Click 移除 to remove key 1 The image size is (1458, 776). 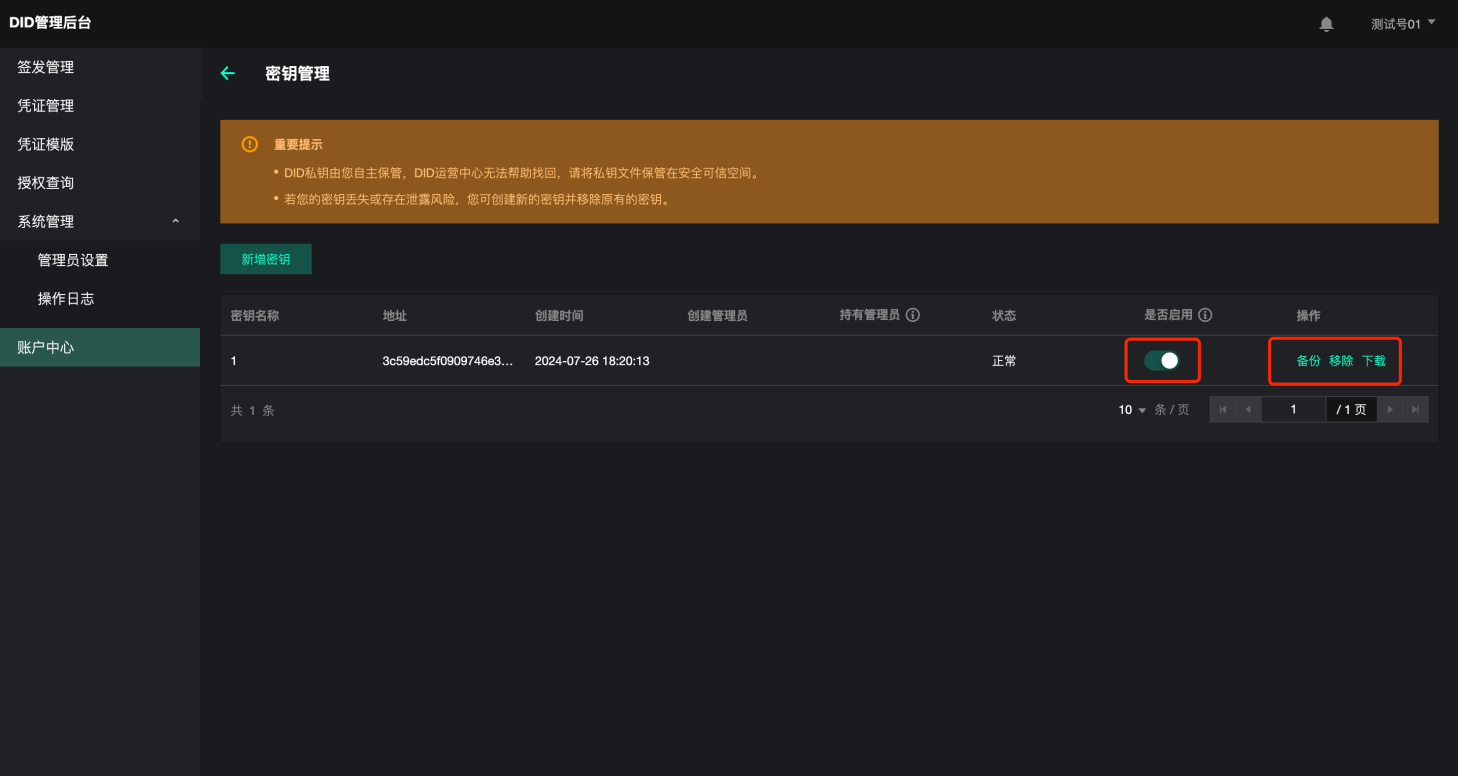pyautogui.click(x=1341, y=361)
